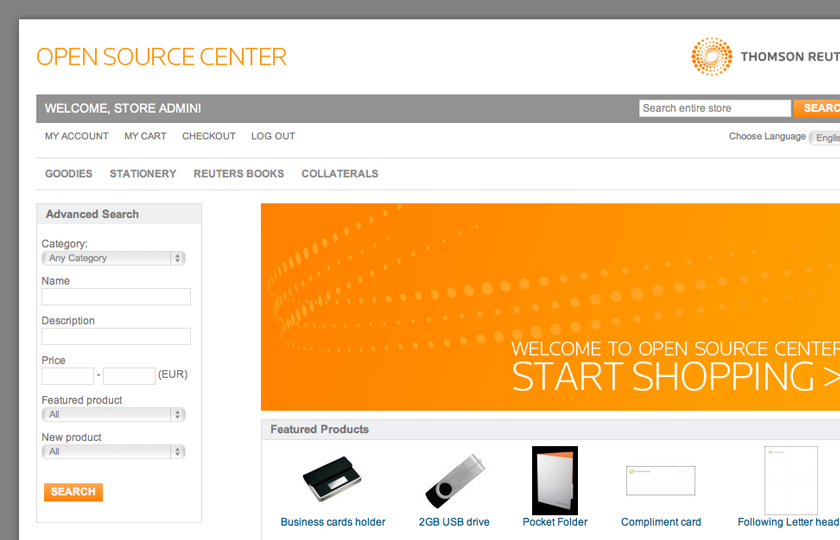Click the Compliment card product link

pyautogui.click(x=661, y=522)
